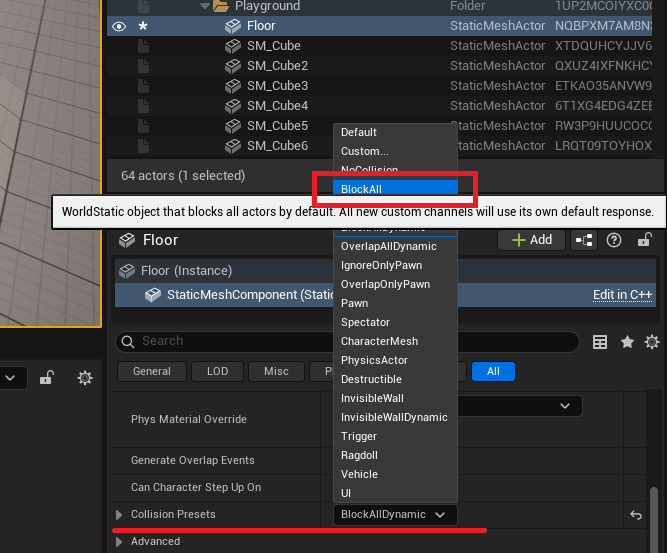Toggle the Details panel lock icon
This screenshot has width=667, height=553.
click(x=644, y=240)
